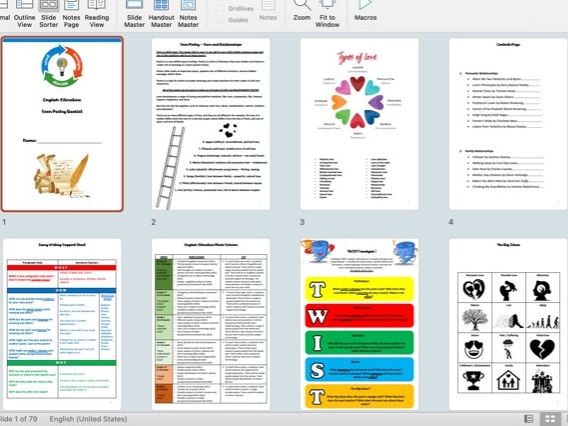Select the Essay Writing Support Sheet slide
The height and width of the screenshot is (426, 568).
click(x=62, y=324)
